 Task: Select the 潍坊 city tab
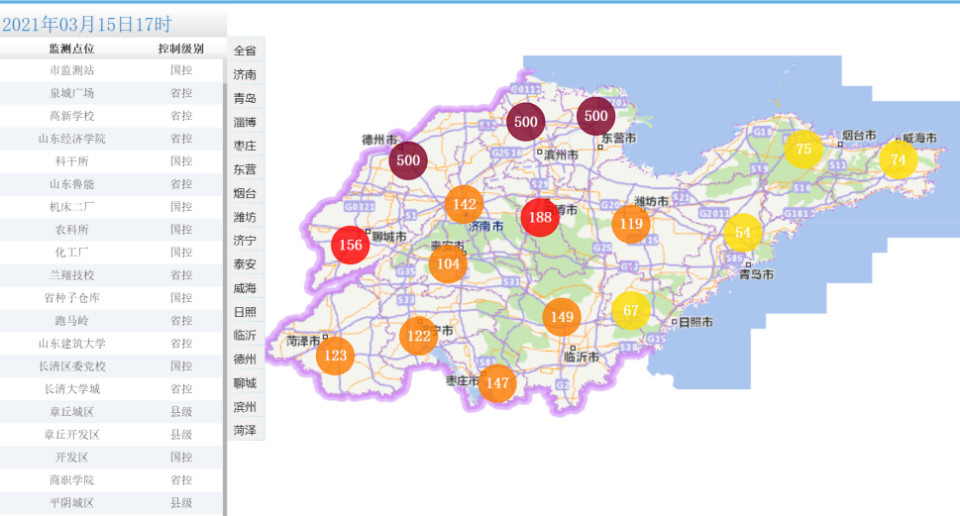tap(246, 217)
